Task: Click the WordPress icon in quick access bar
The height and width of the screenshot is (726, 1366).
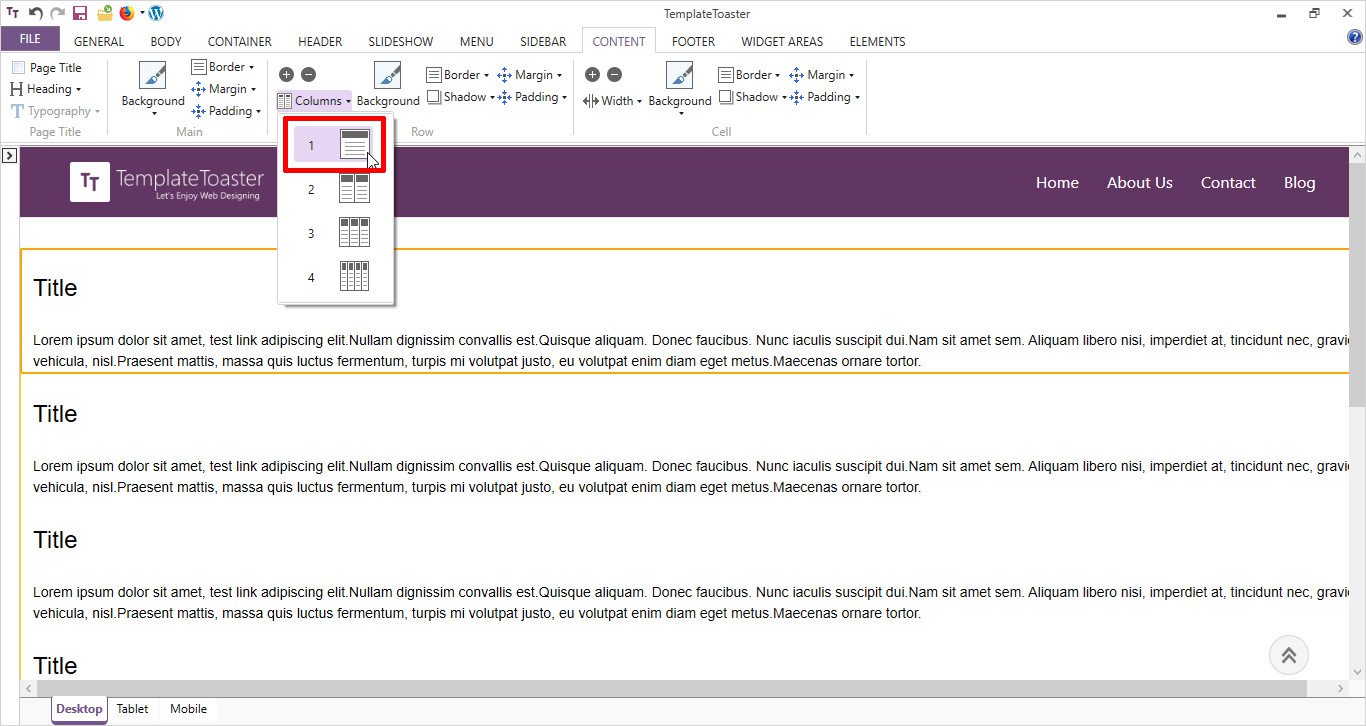Action: pyautogui.click(x=156, y=13)
